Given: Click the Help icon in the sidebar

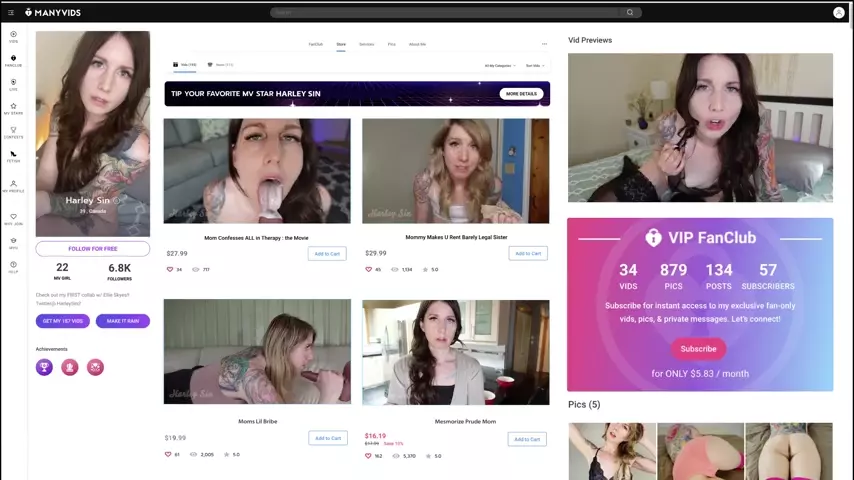Looking at the screenshot, I should [13, 267].
